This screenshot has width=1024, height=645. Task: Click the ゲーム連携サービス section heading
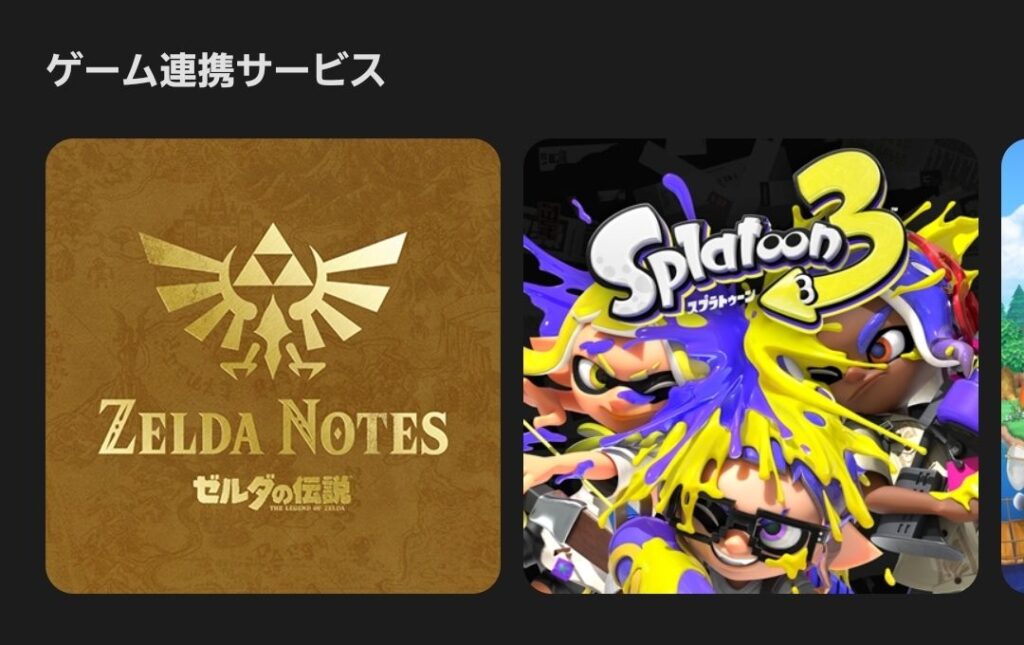click(x=216, y=70)
